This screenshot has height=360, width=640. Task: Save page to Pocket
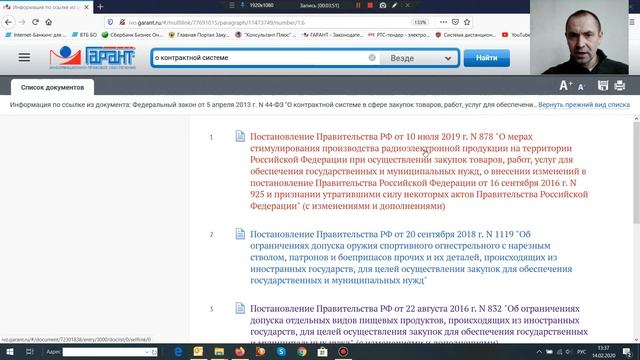(x=455, y=22)
